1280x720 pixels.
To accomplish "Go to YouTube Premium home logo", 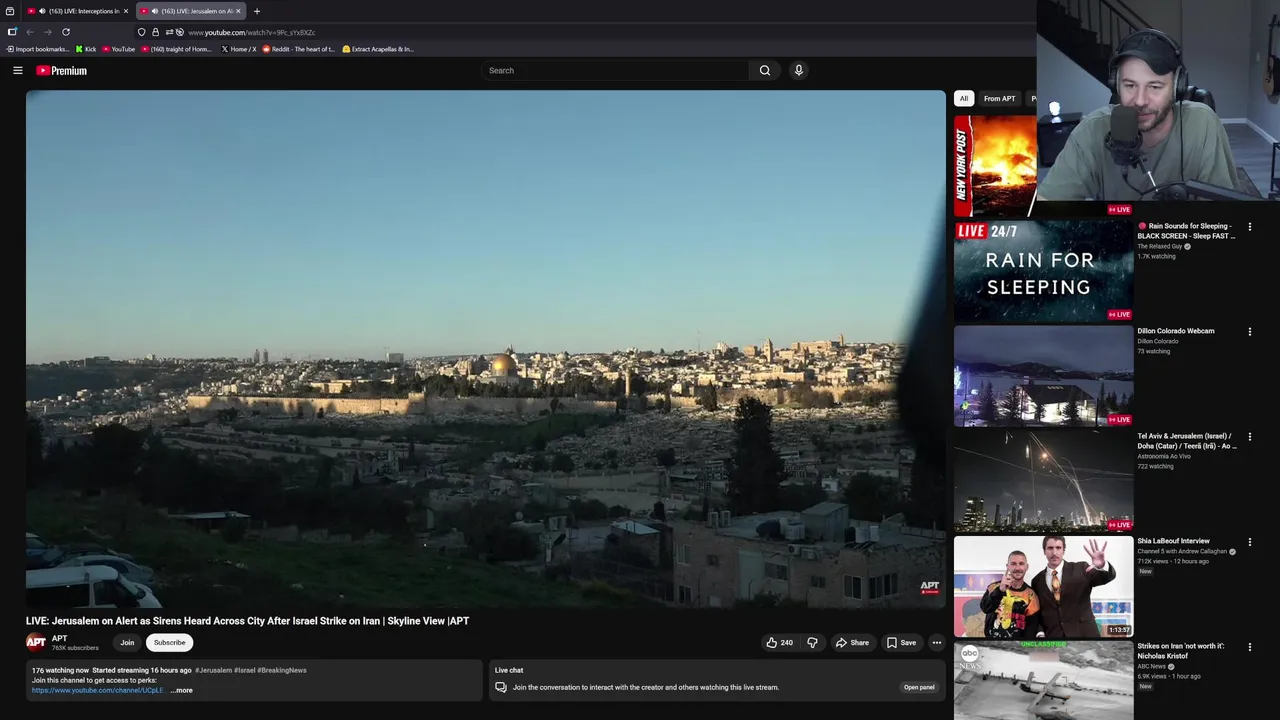I will [x=61, y=70].
